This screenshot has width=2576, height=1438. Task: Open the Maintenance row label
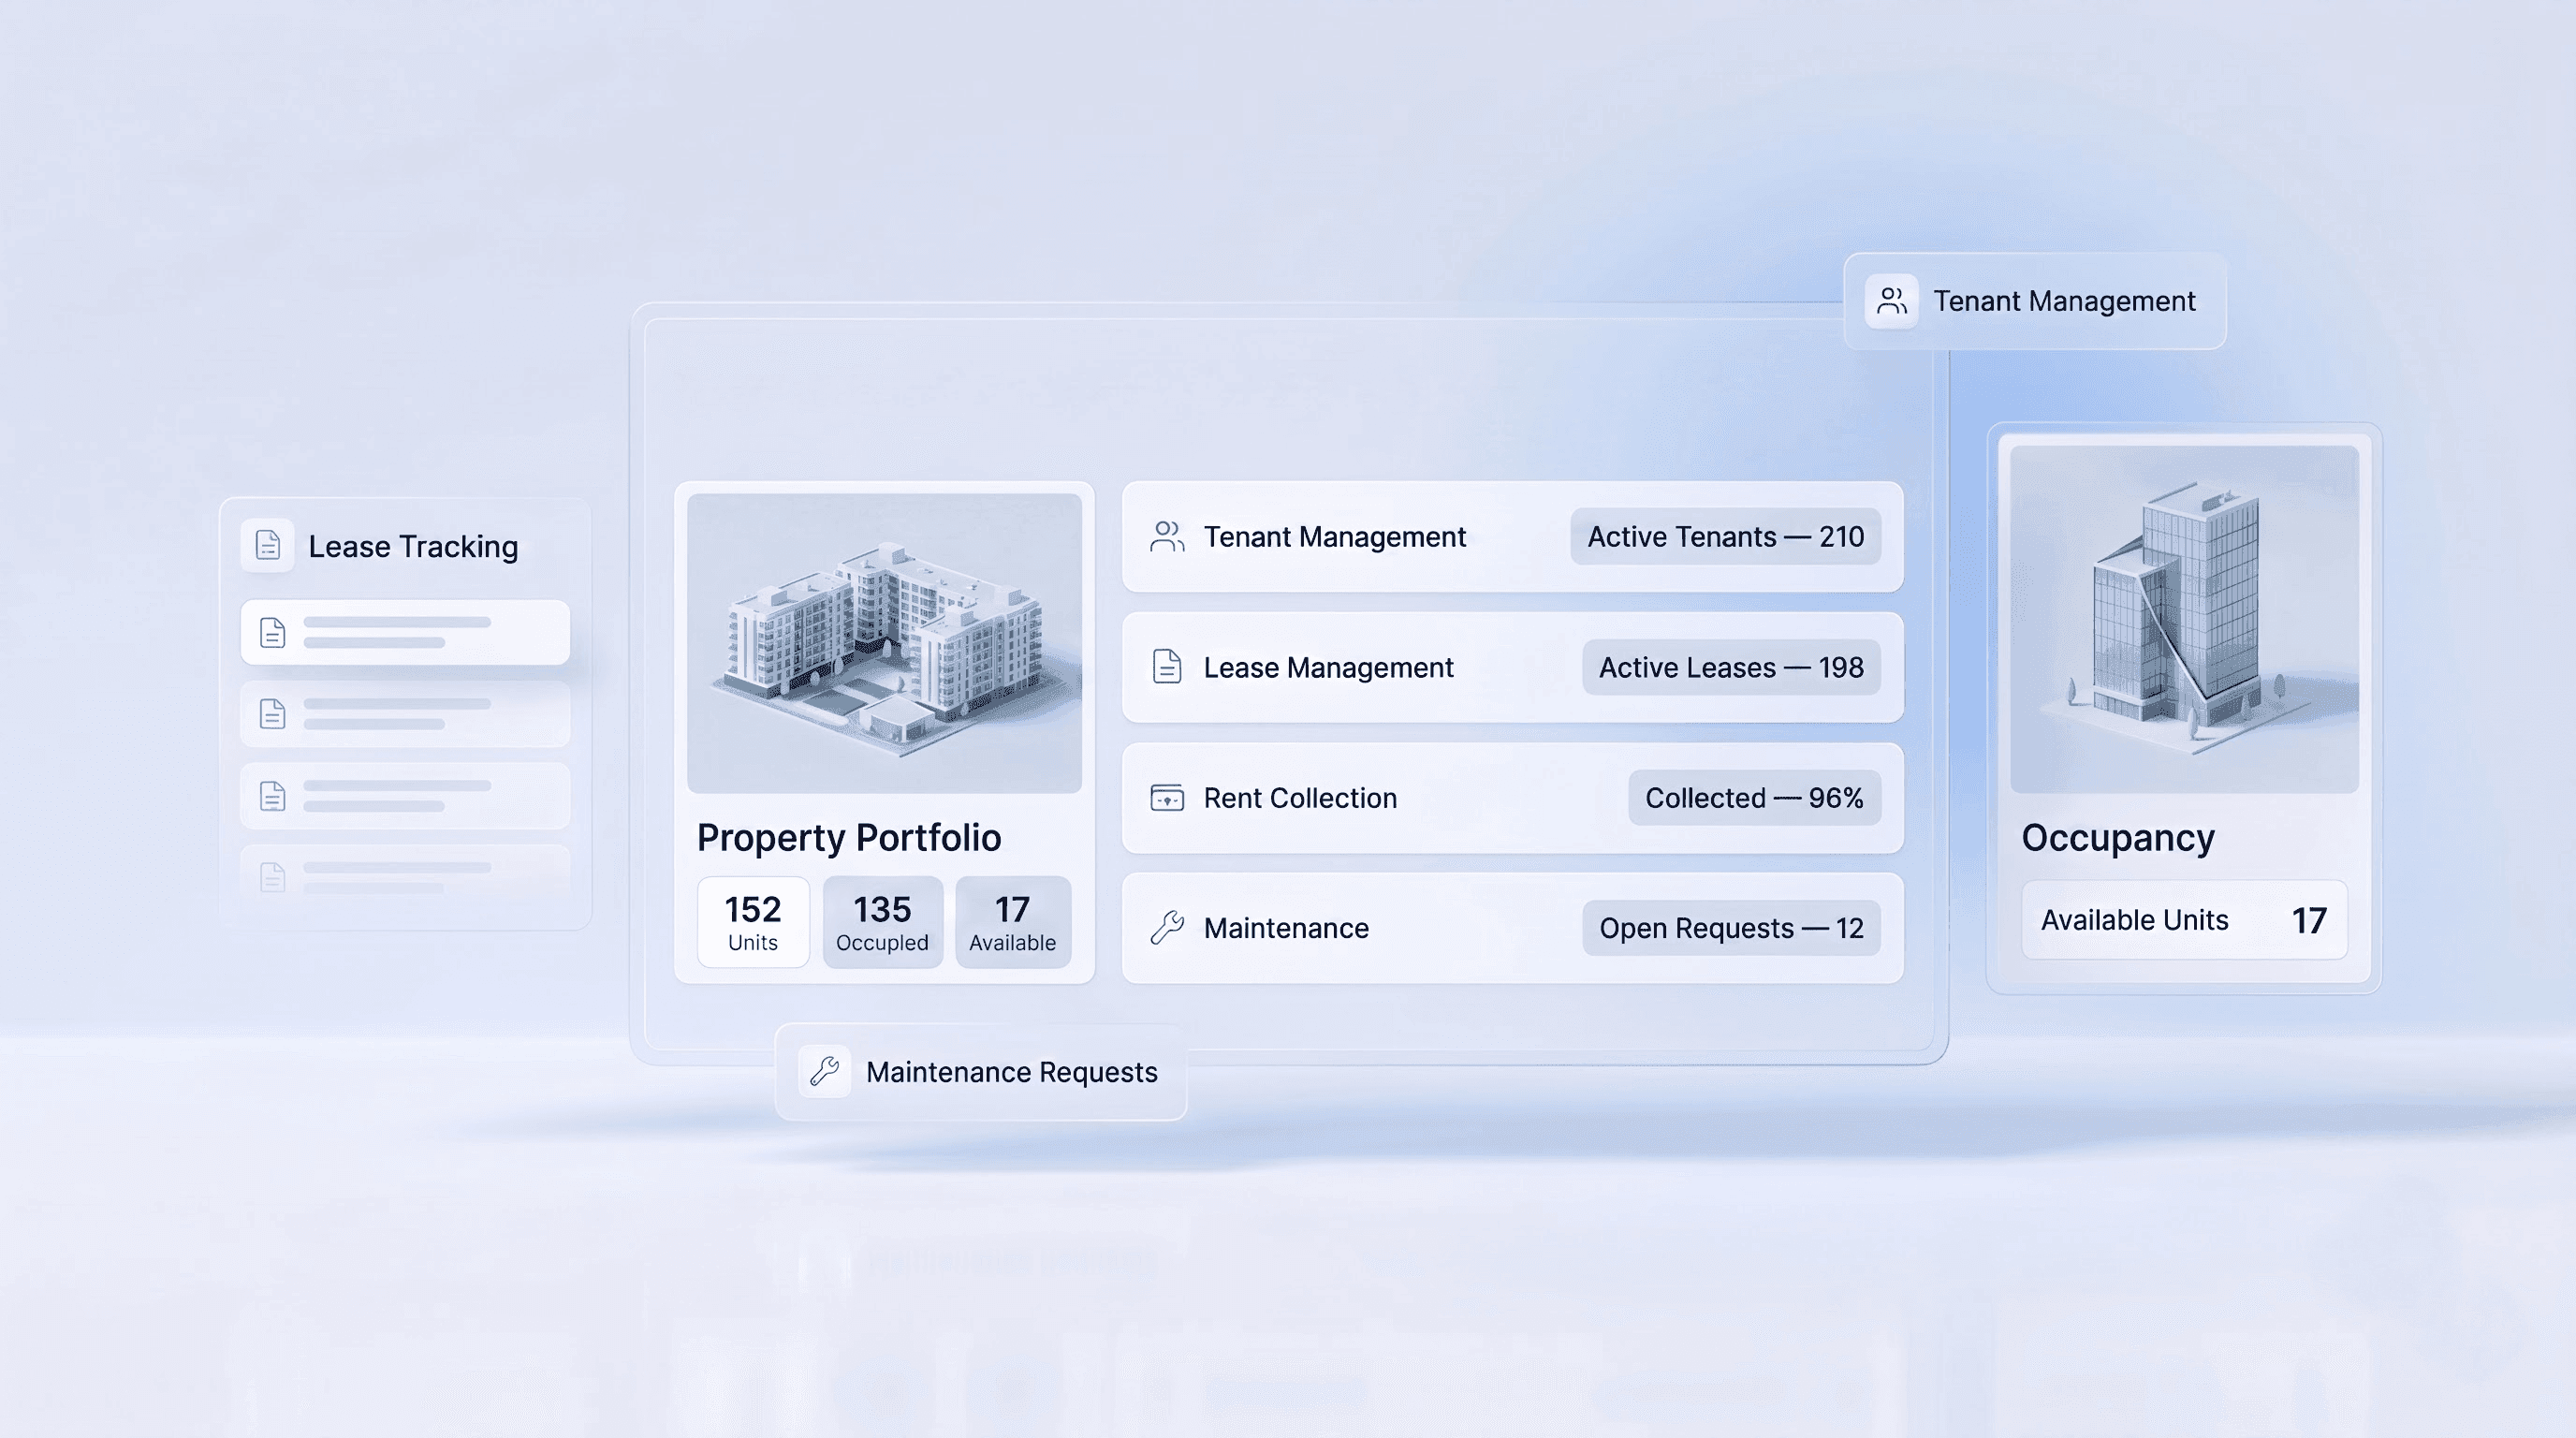click(x=1286, y=928)
